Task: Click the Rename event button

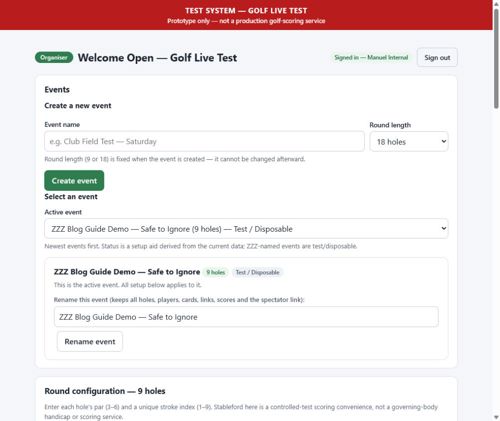Action: coord(90,341)
